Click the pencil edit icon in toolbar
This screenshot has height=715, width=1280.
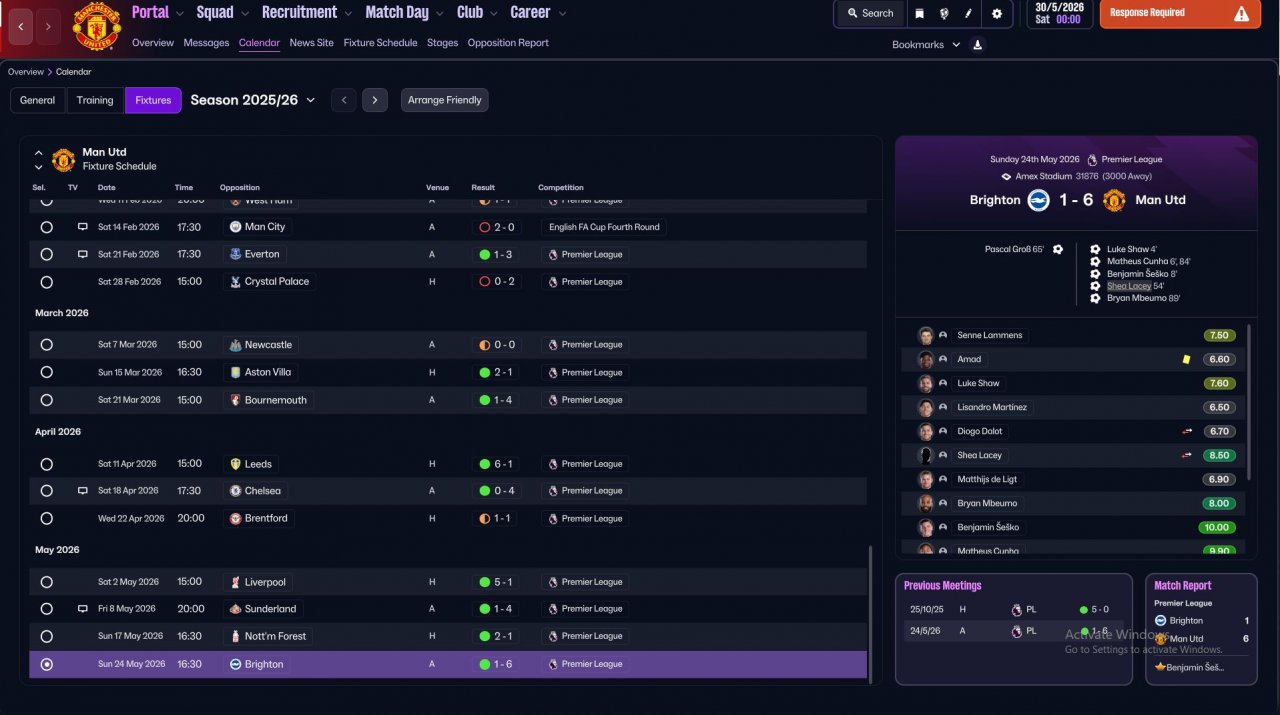(x=968, y=13)
